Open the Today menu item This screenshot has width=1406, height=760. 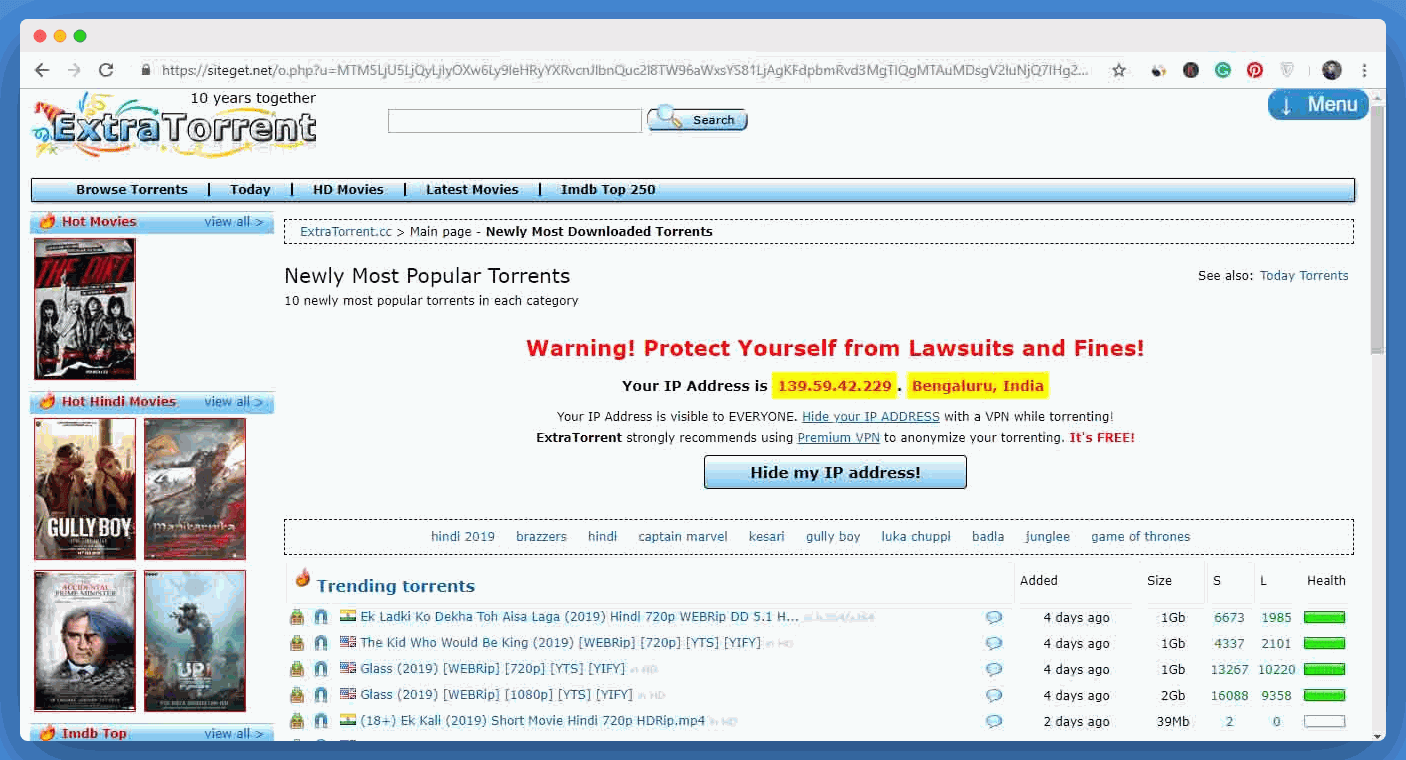pos(250,190)
